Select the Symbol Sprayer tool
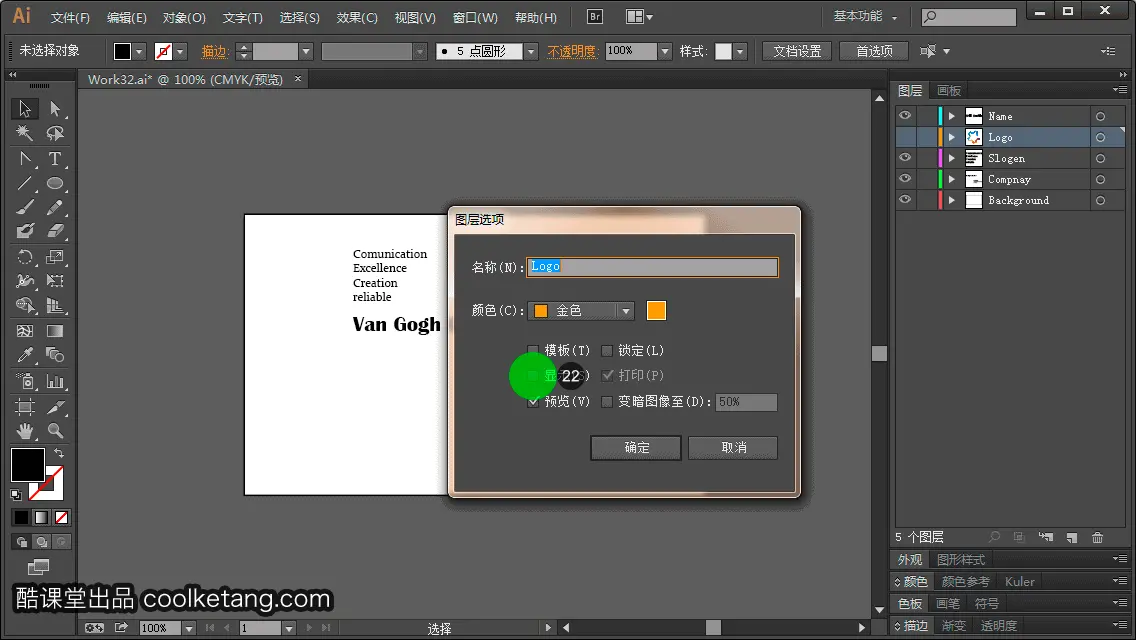The height and width of the screenshot is (640, 1136). [x=25, y=381]
